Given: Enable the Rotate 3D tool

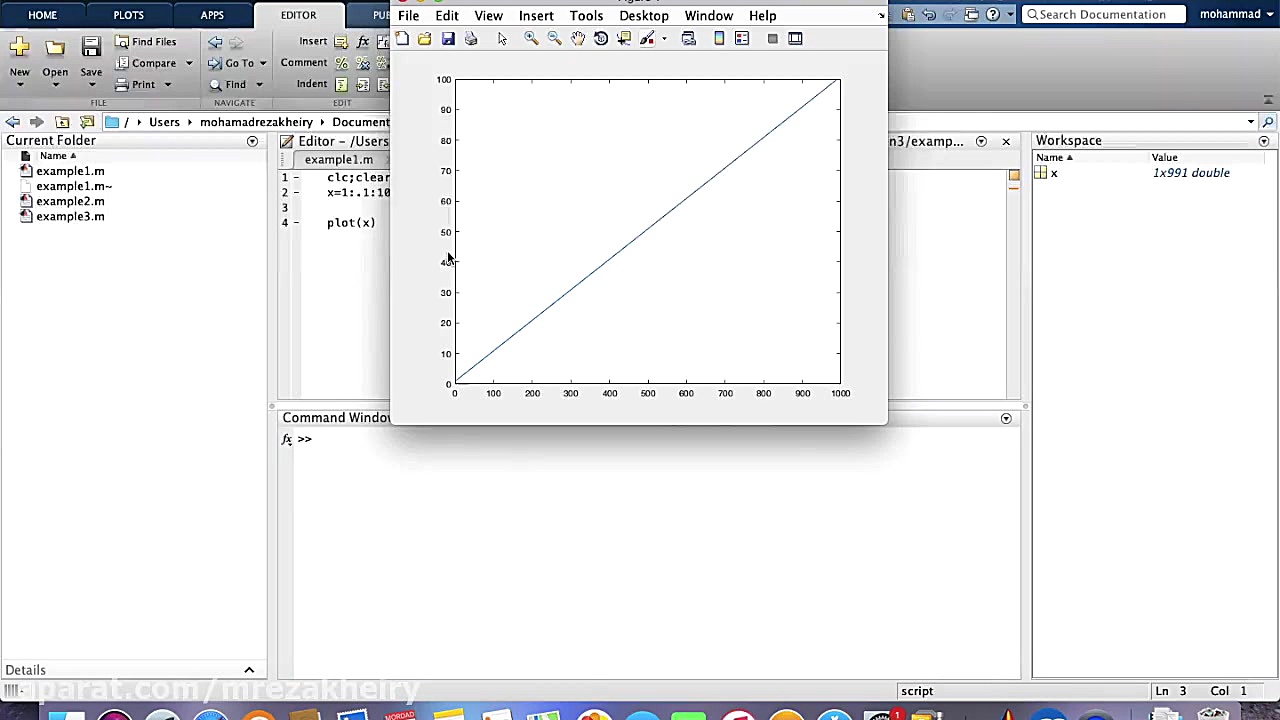Looking at the screenshot, I should [x=601, y=39].
